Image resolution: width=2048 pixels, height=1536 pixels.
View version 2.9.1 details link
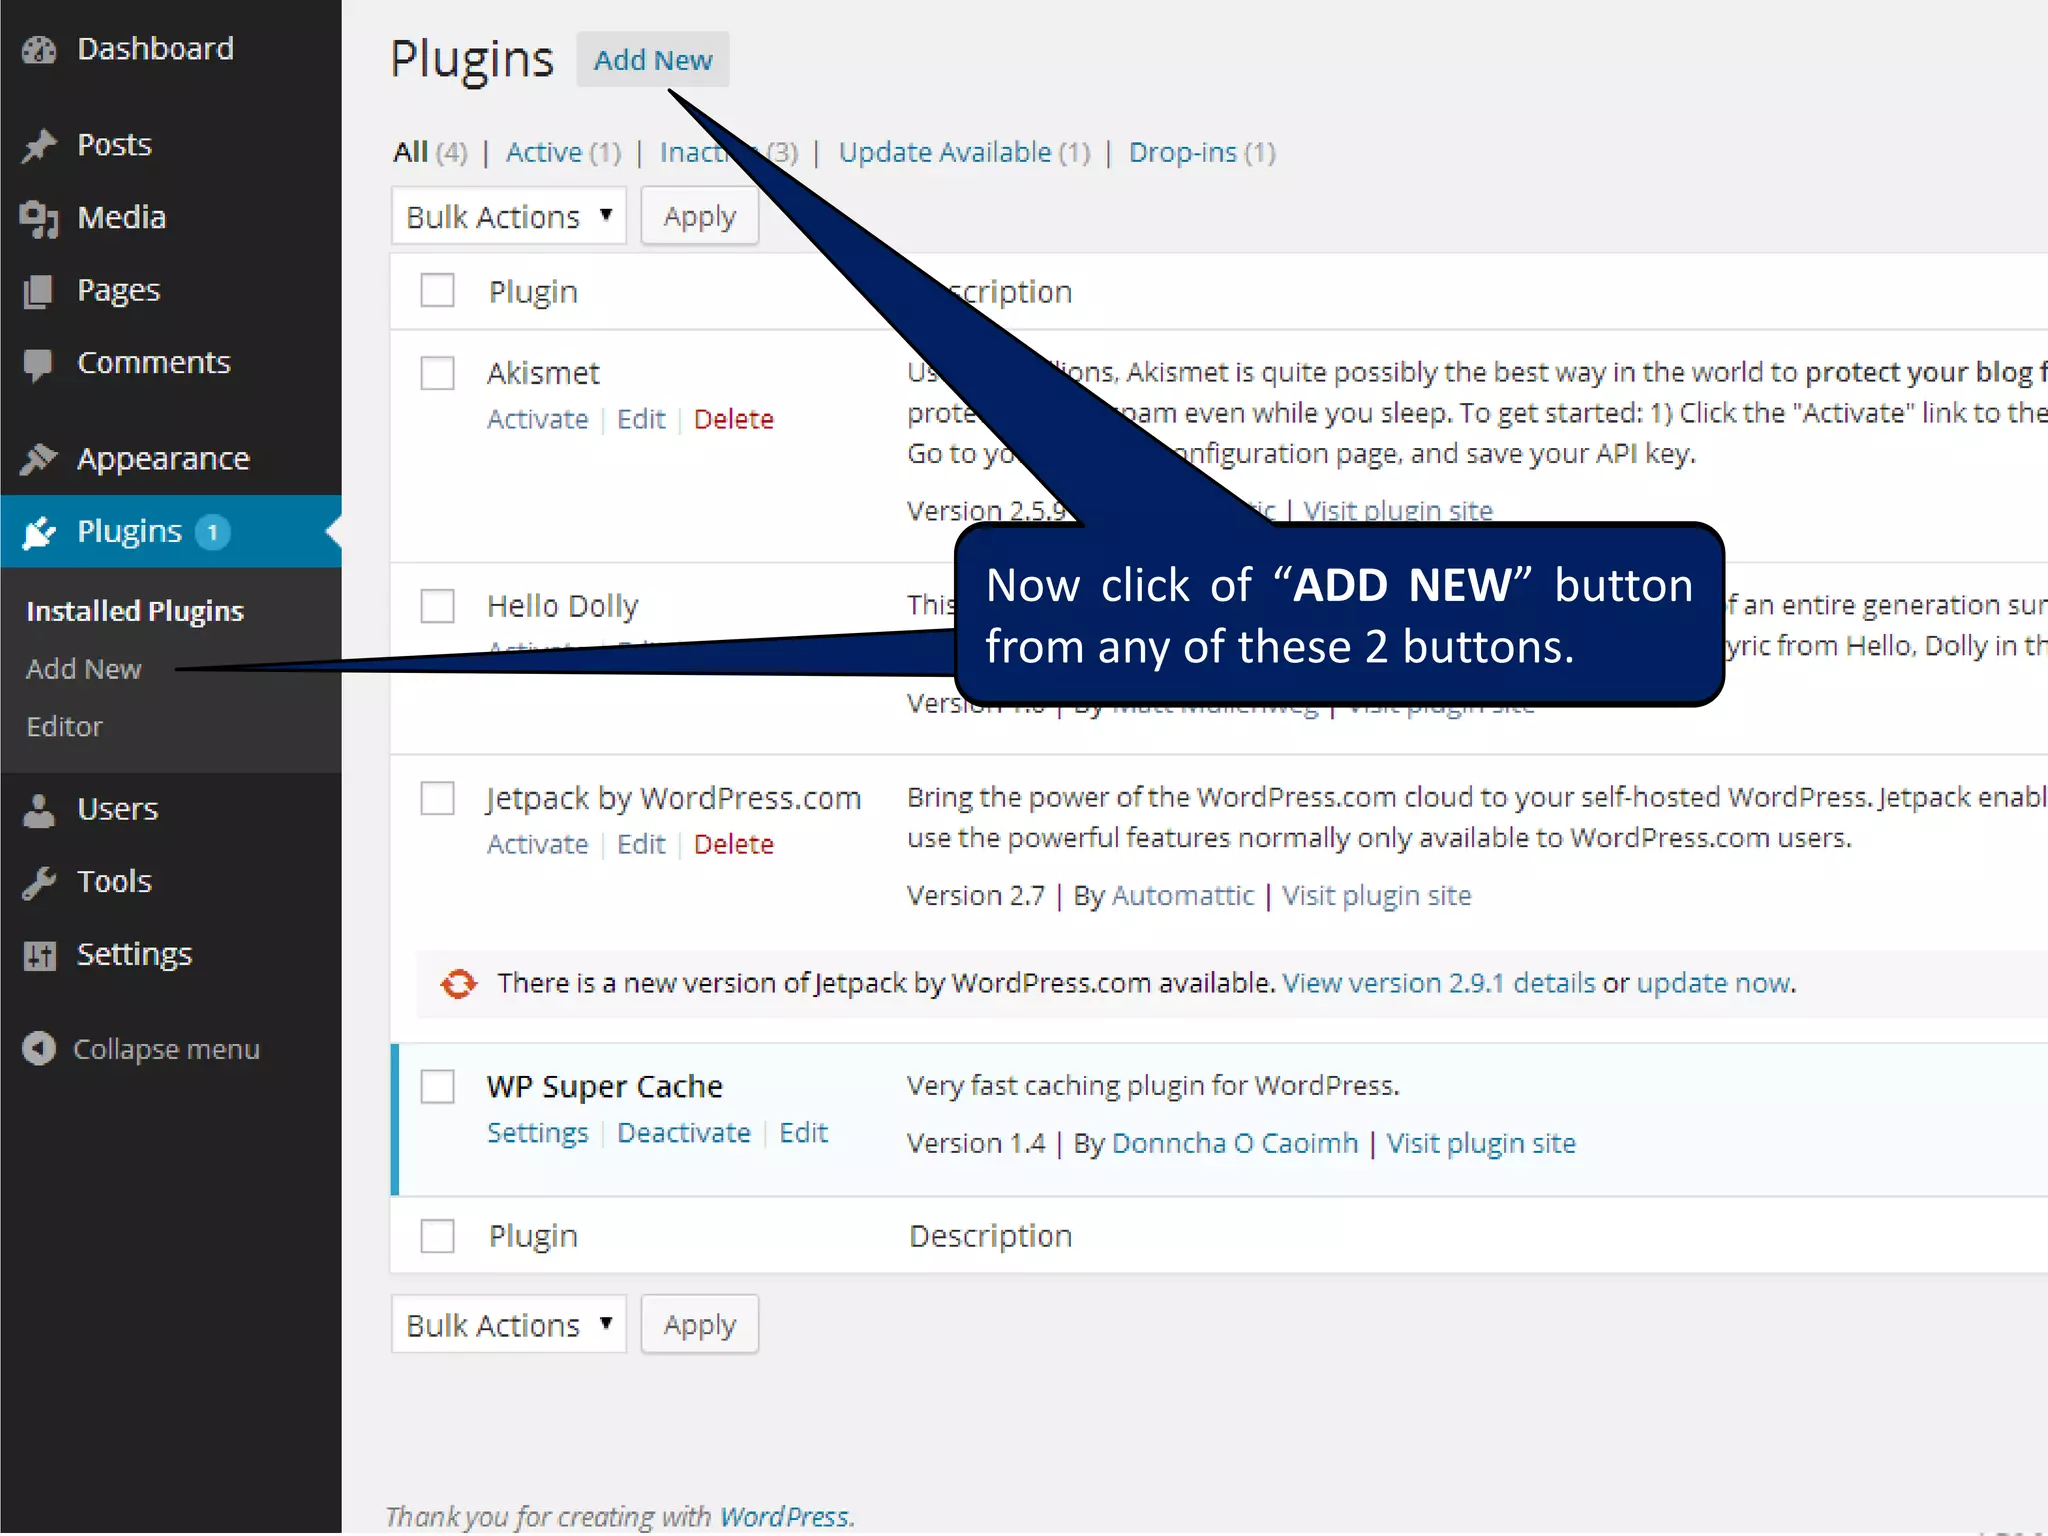point(1439,983)
